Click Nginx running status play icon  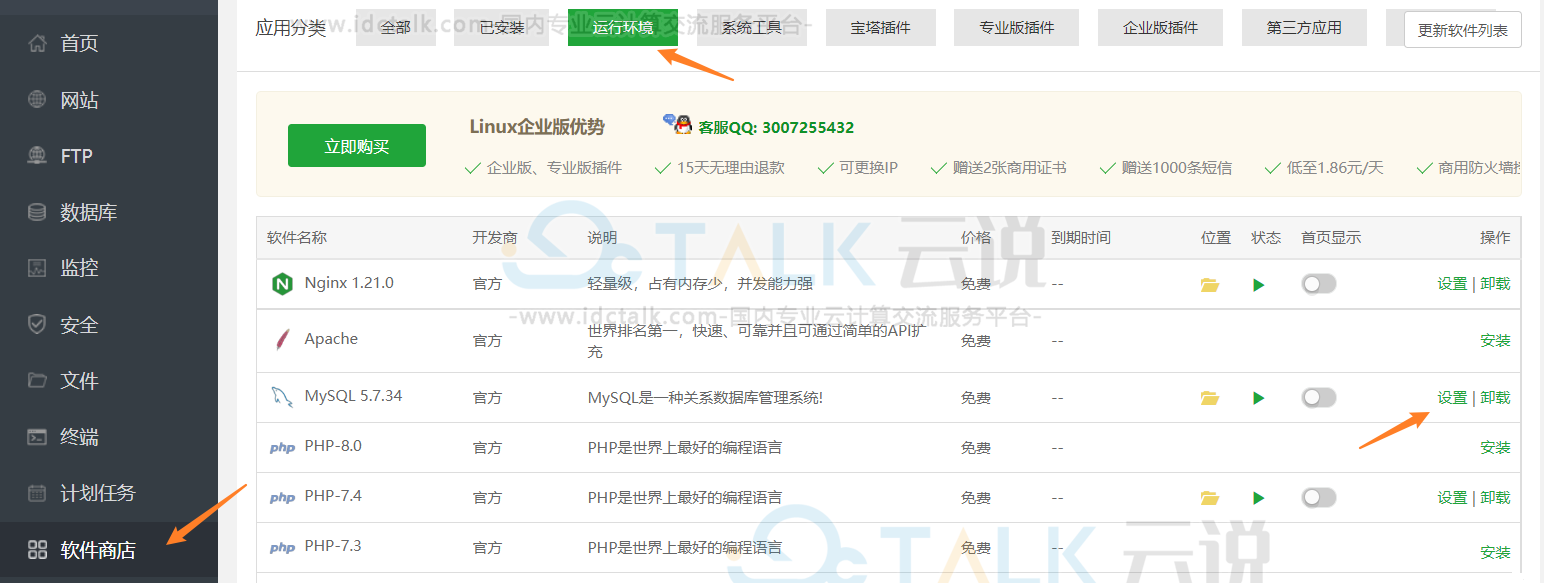1258,285
